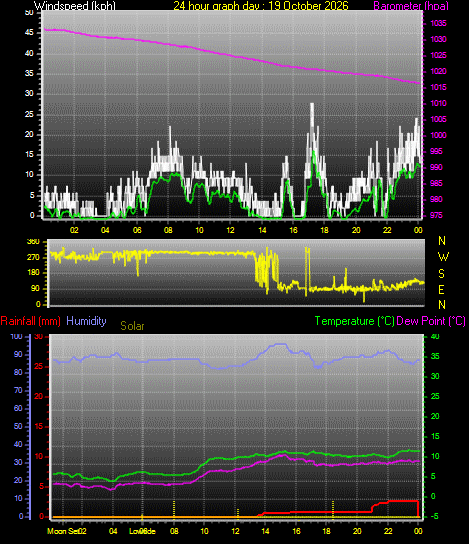Select hour label 18 under the temperature graph
Screen dimensions: 469x544
click(x=326, y=531)
